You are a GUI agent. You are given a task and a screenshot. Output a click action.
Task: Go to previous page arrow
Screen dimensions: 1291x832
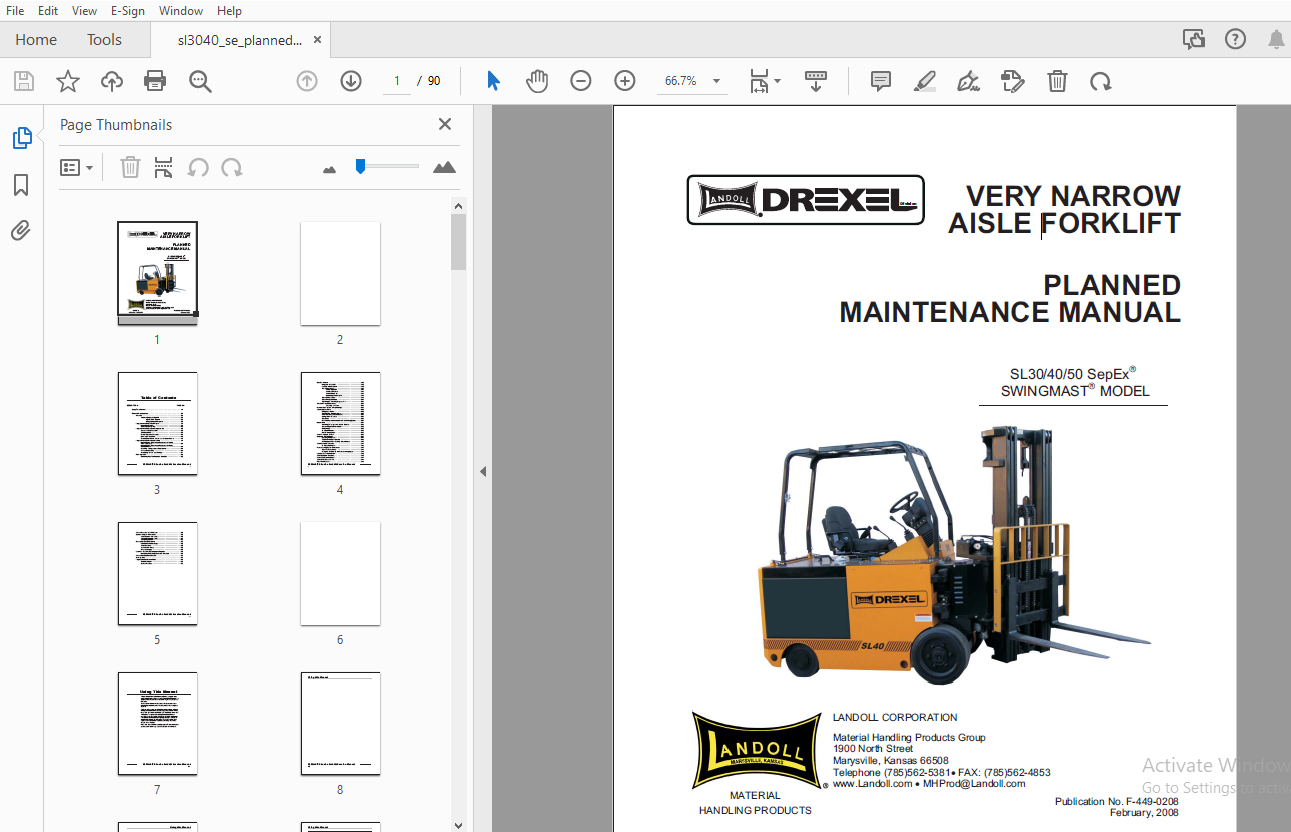click(307, 81)
